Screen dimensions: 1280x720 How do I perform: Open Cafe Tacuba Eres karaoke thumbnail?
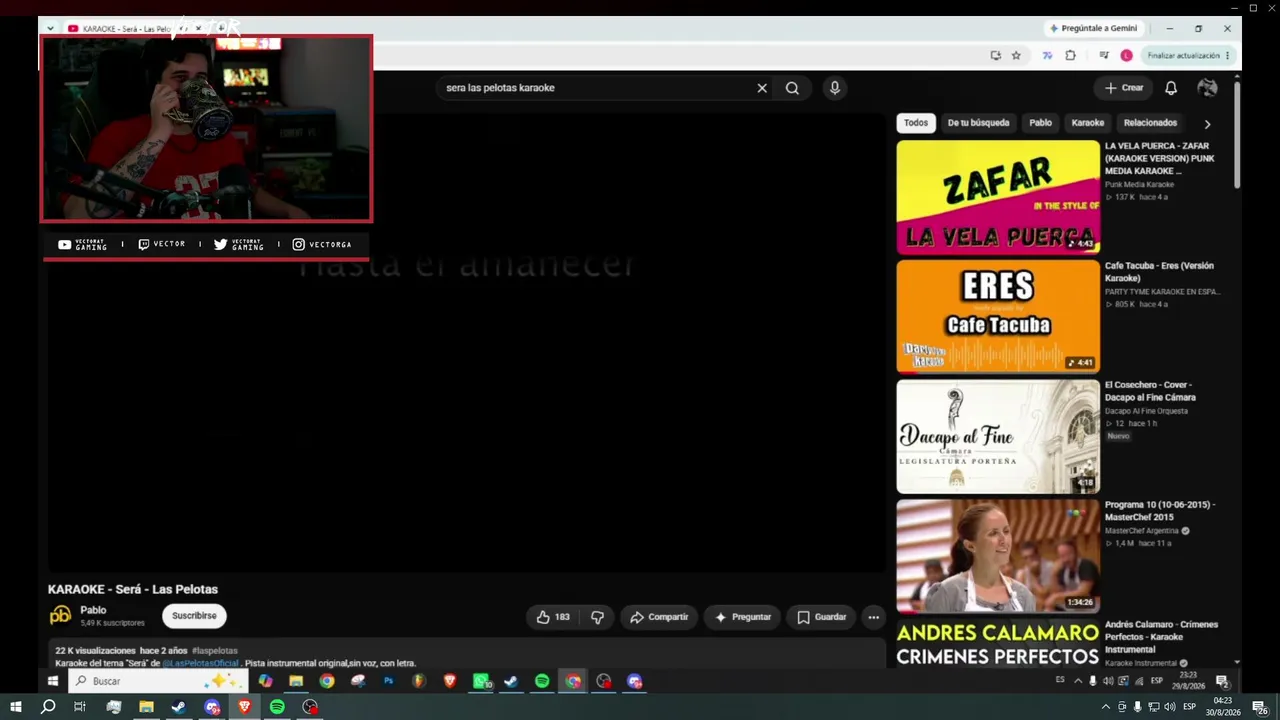click(998, 317)
